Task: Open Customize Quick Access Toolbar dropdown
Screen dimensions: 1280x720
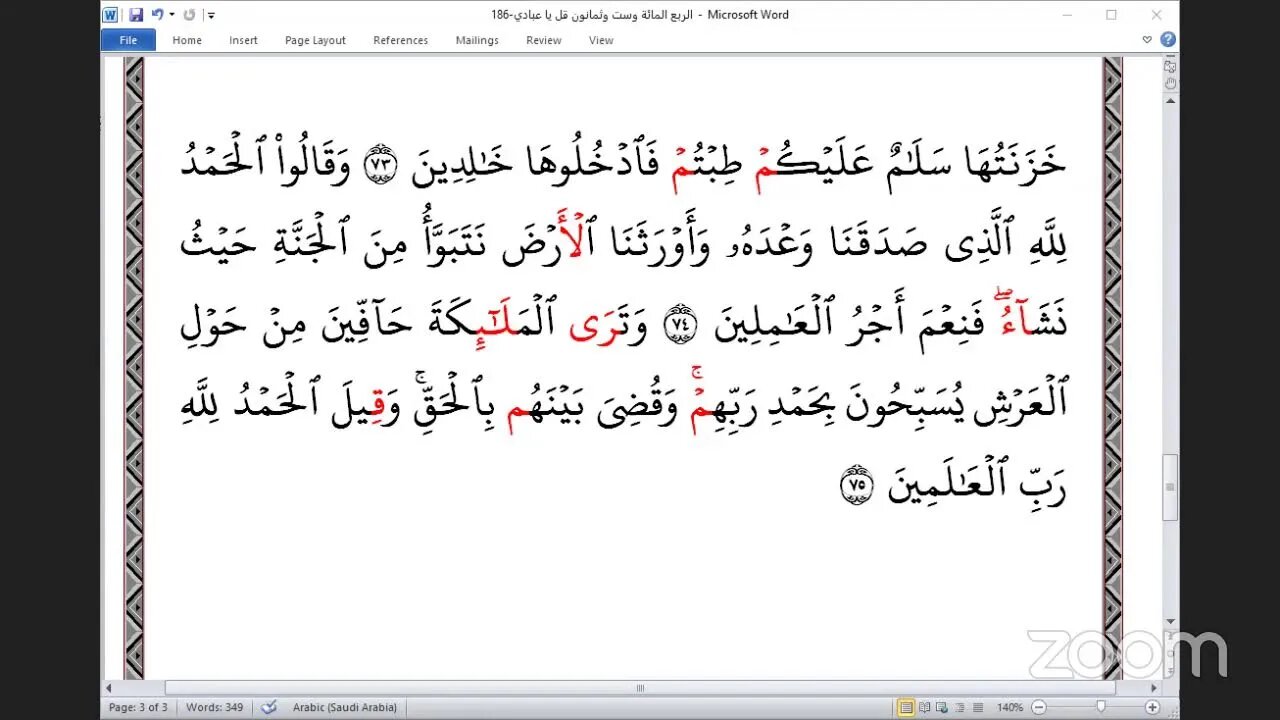Action: (211, 15)
